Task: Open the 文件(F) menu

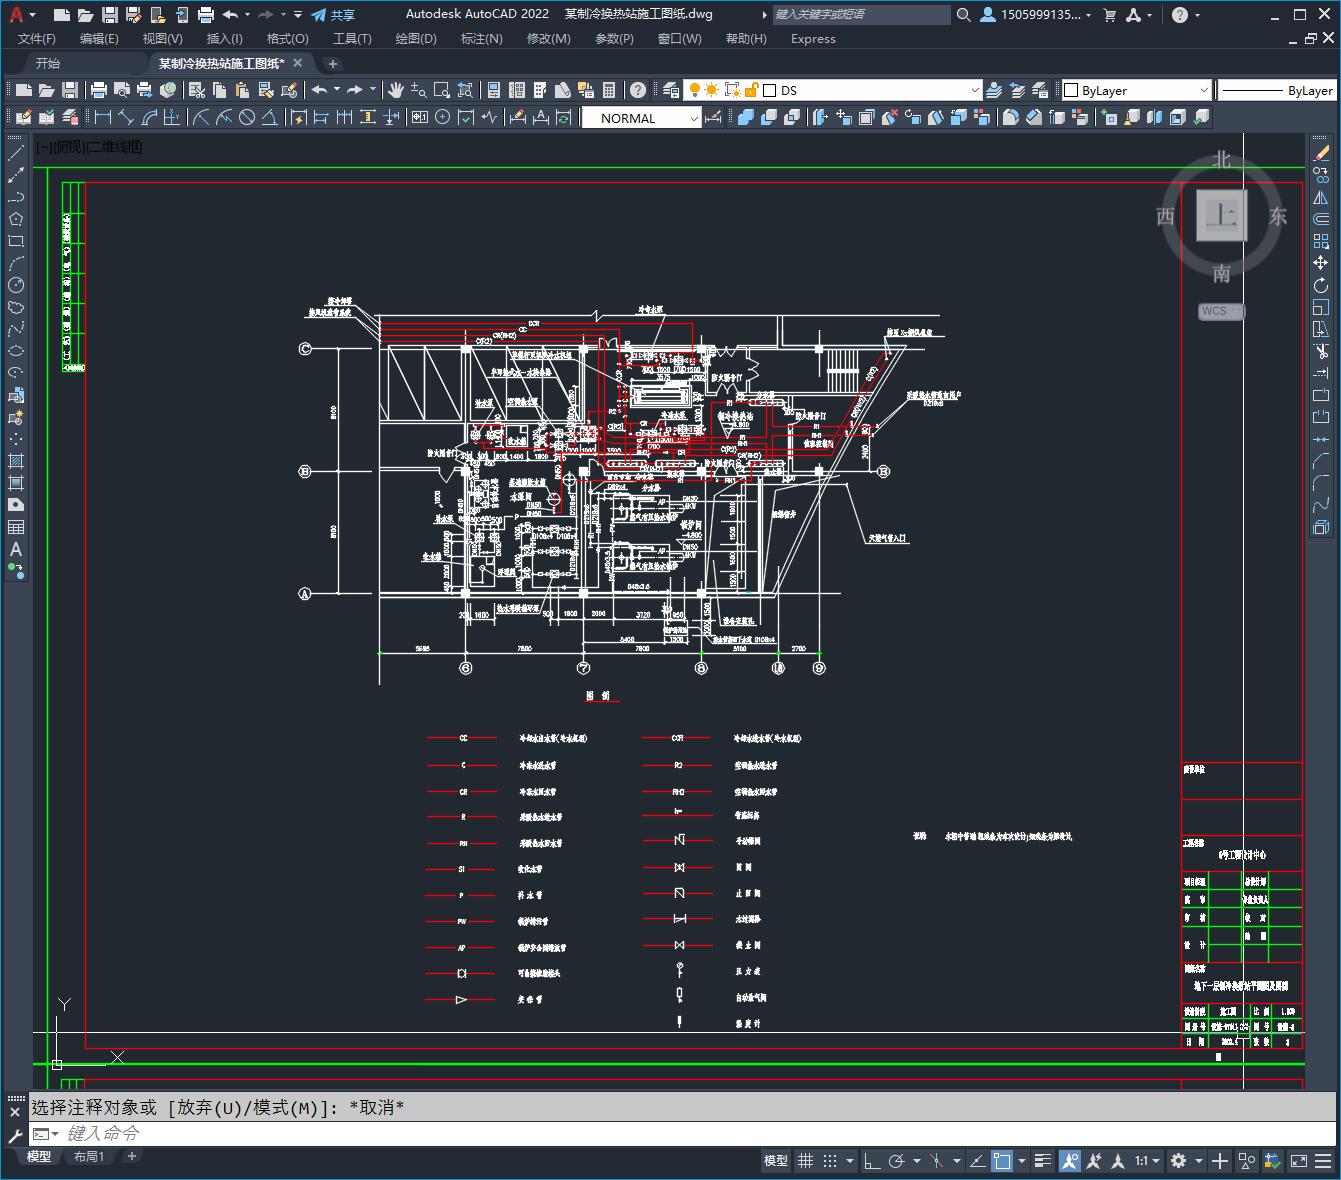Action: click(37, 39)
